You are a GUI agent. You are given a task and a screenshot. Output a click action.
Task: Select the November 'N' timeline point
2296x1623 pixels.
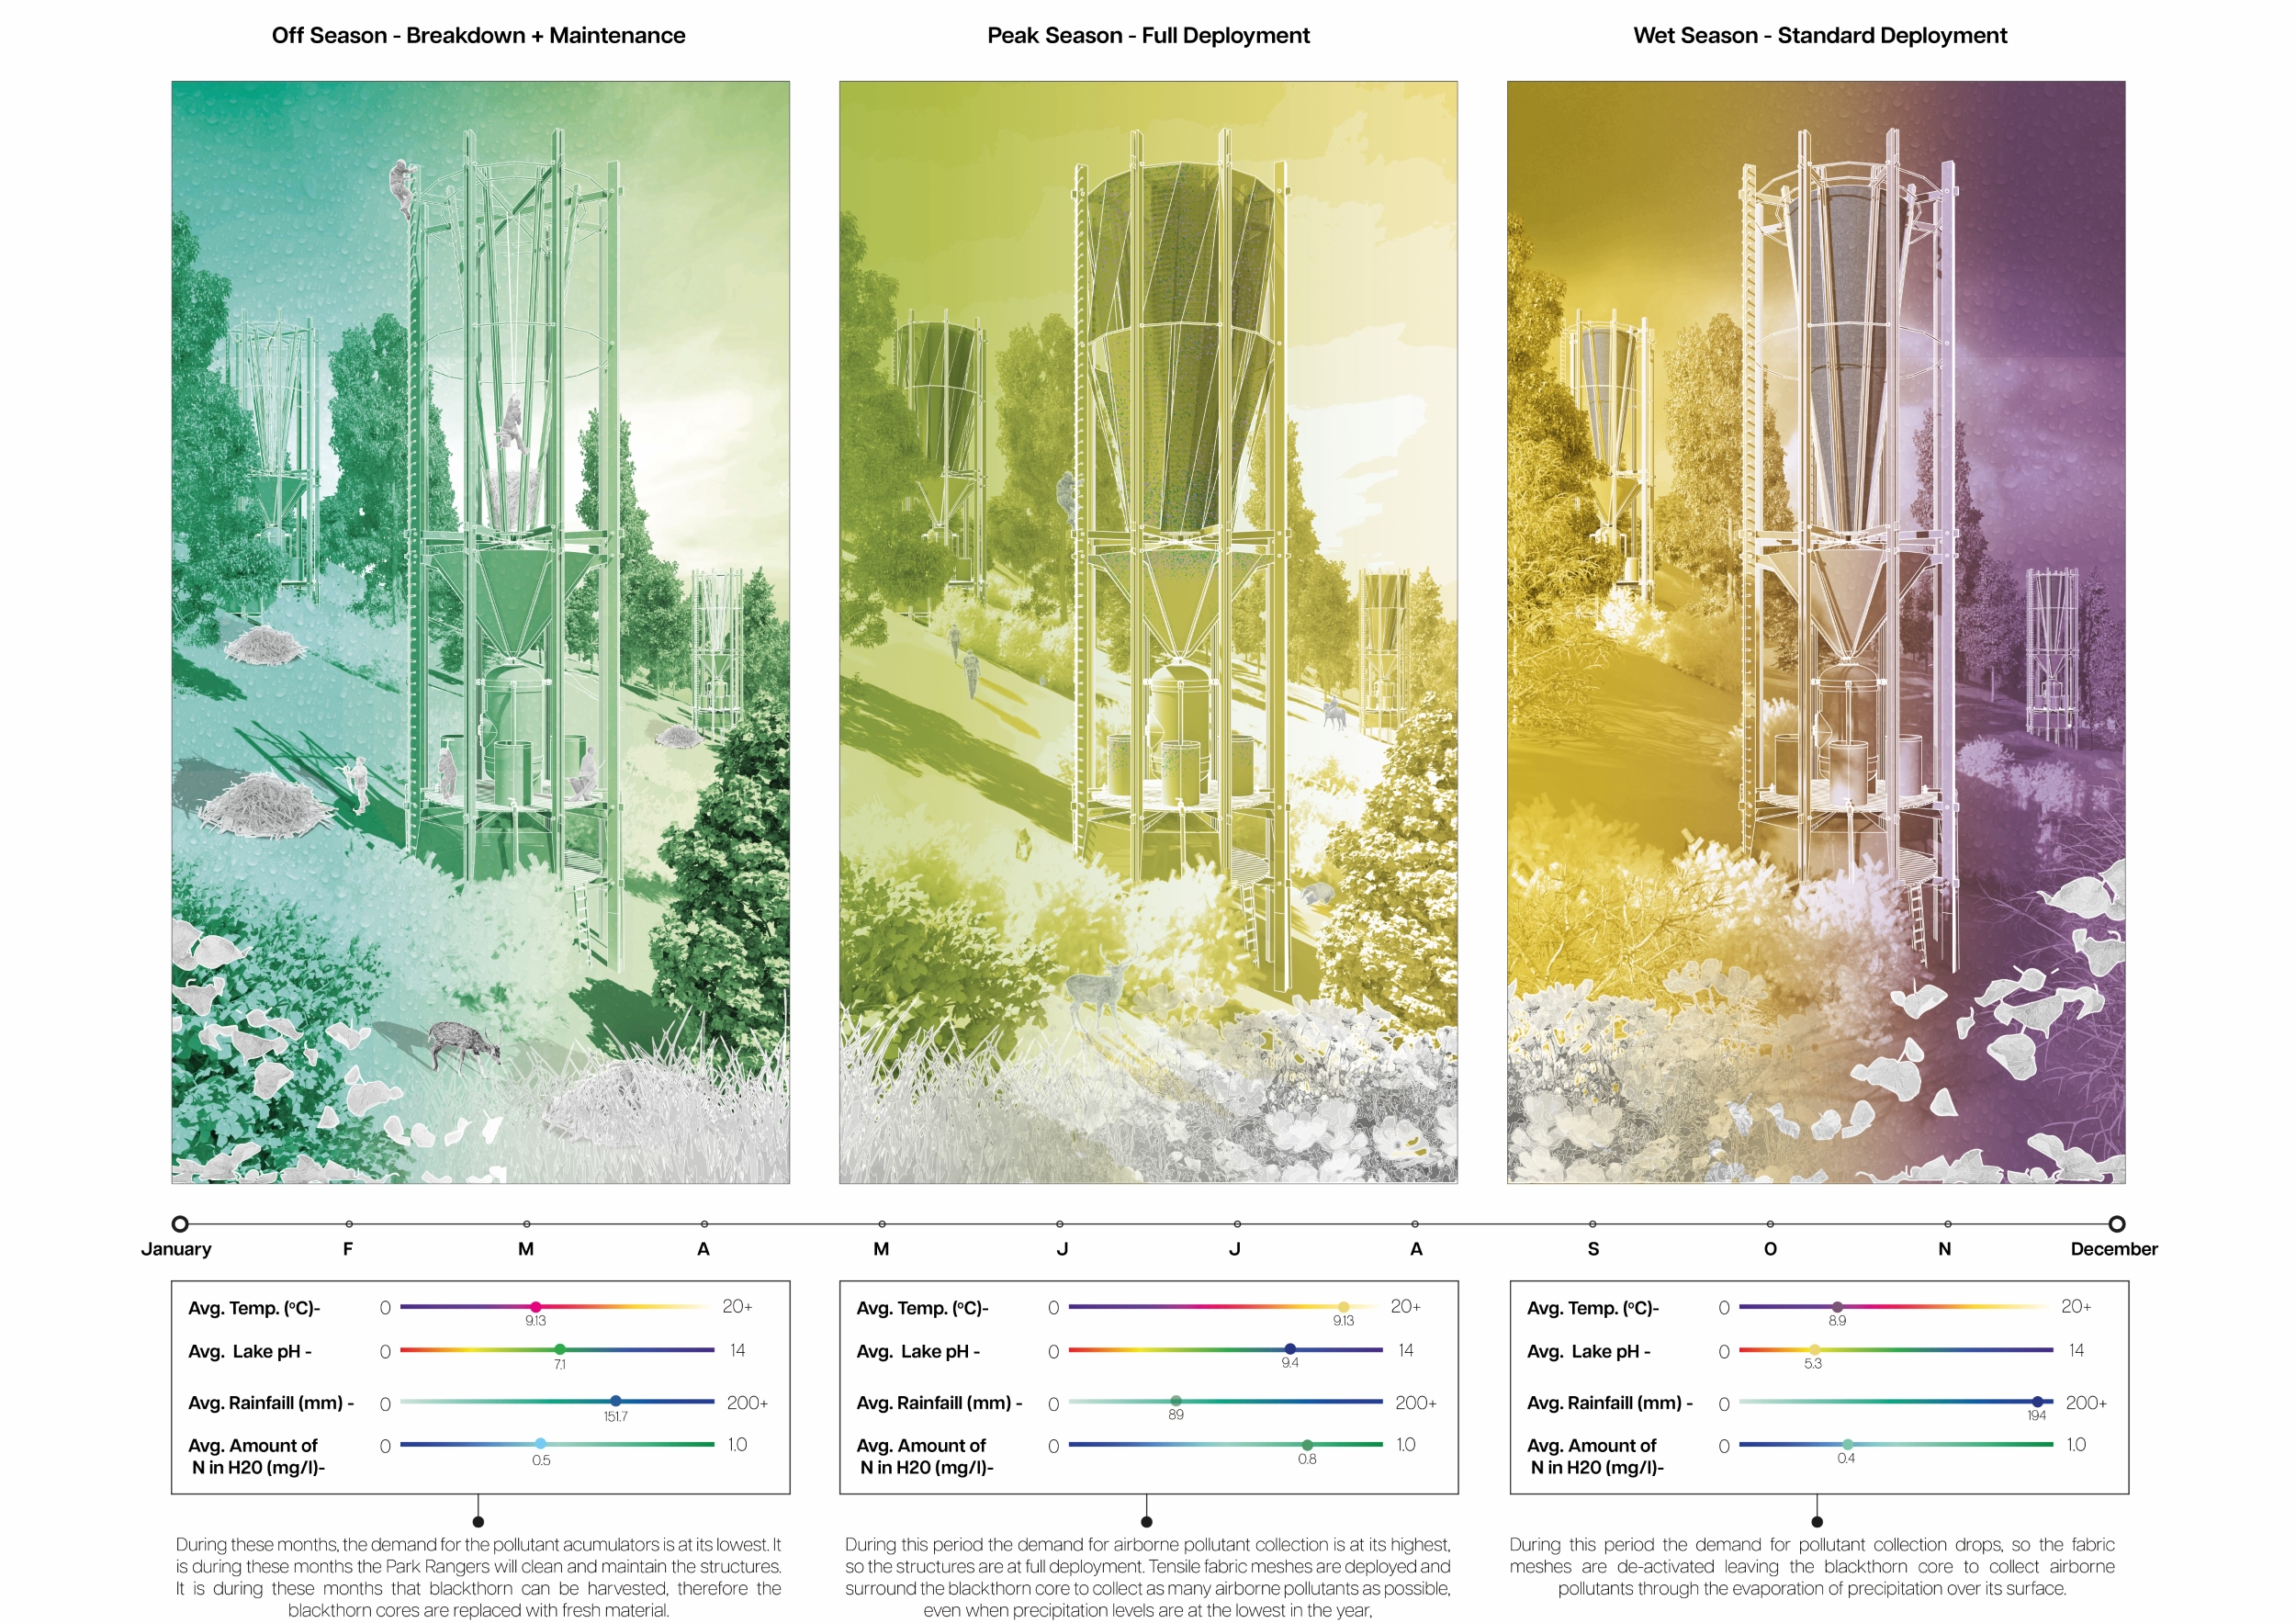point(1947,1223)
